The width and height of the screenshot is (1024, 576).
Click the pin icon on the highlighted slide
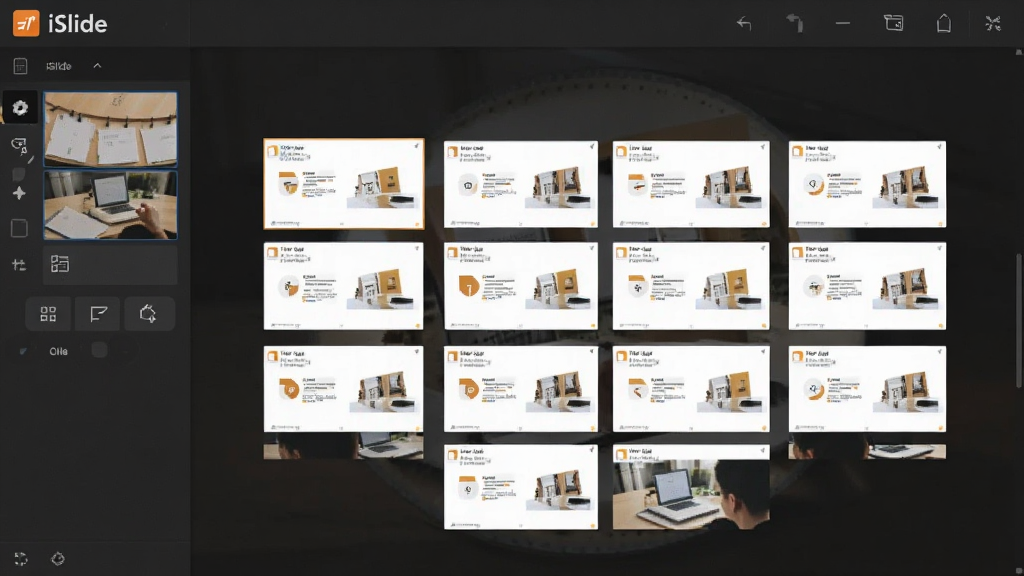(417, 146)
